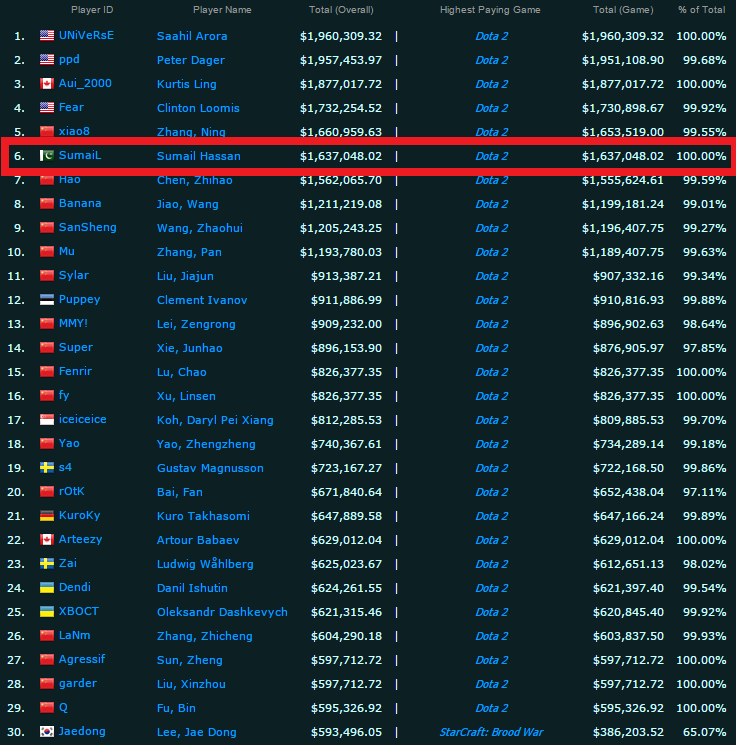Click the Total (Game) column header
This screenshot has height=745, width=736.
click(623, 10)
